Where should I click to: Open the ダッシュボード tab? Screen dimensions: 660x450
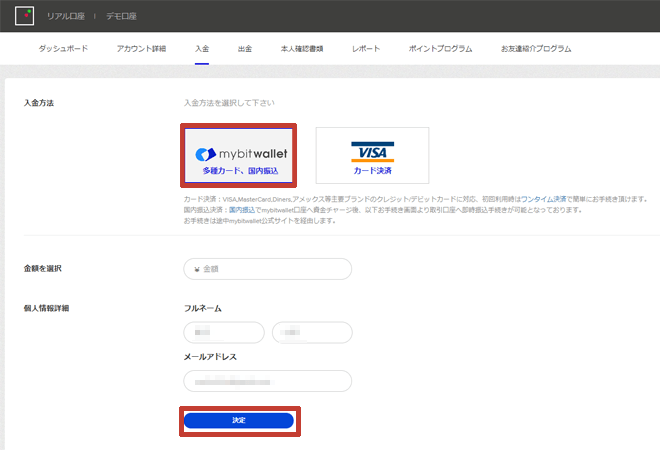coord(64,48)
